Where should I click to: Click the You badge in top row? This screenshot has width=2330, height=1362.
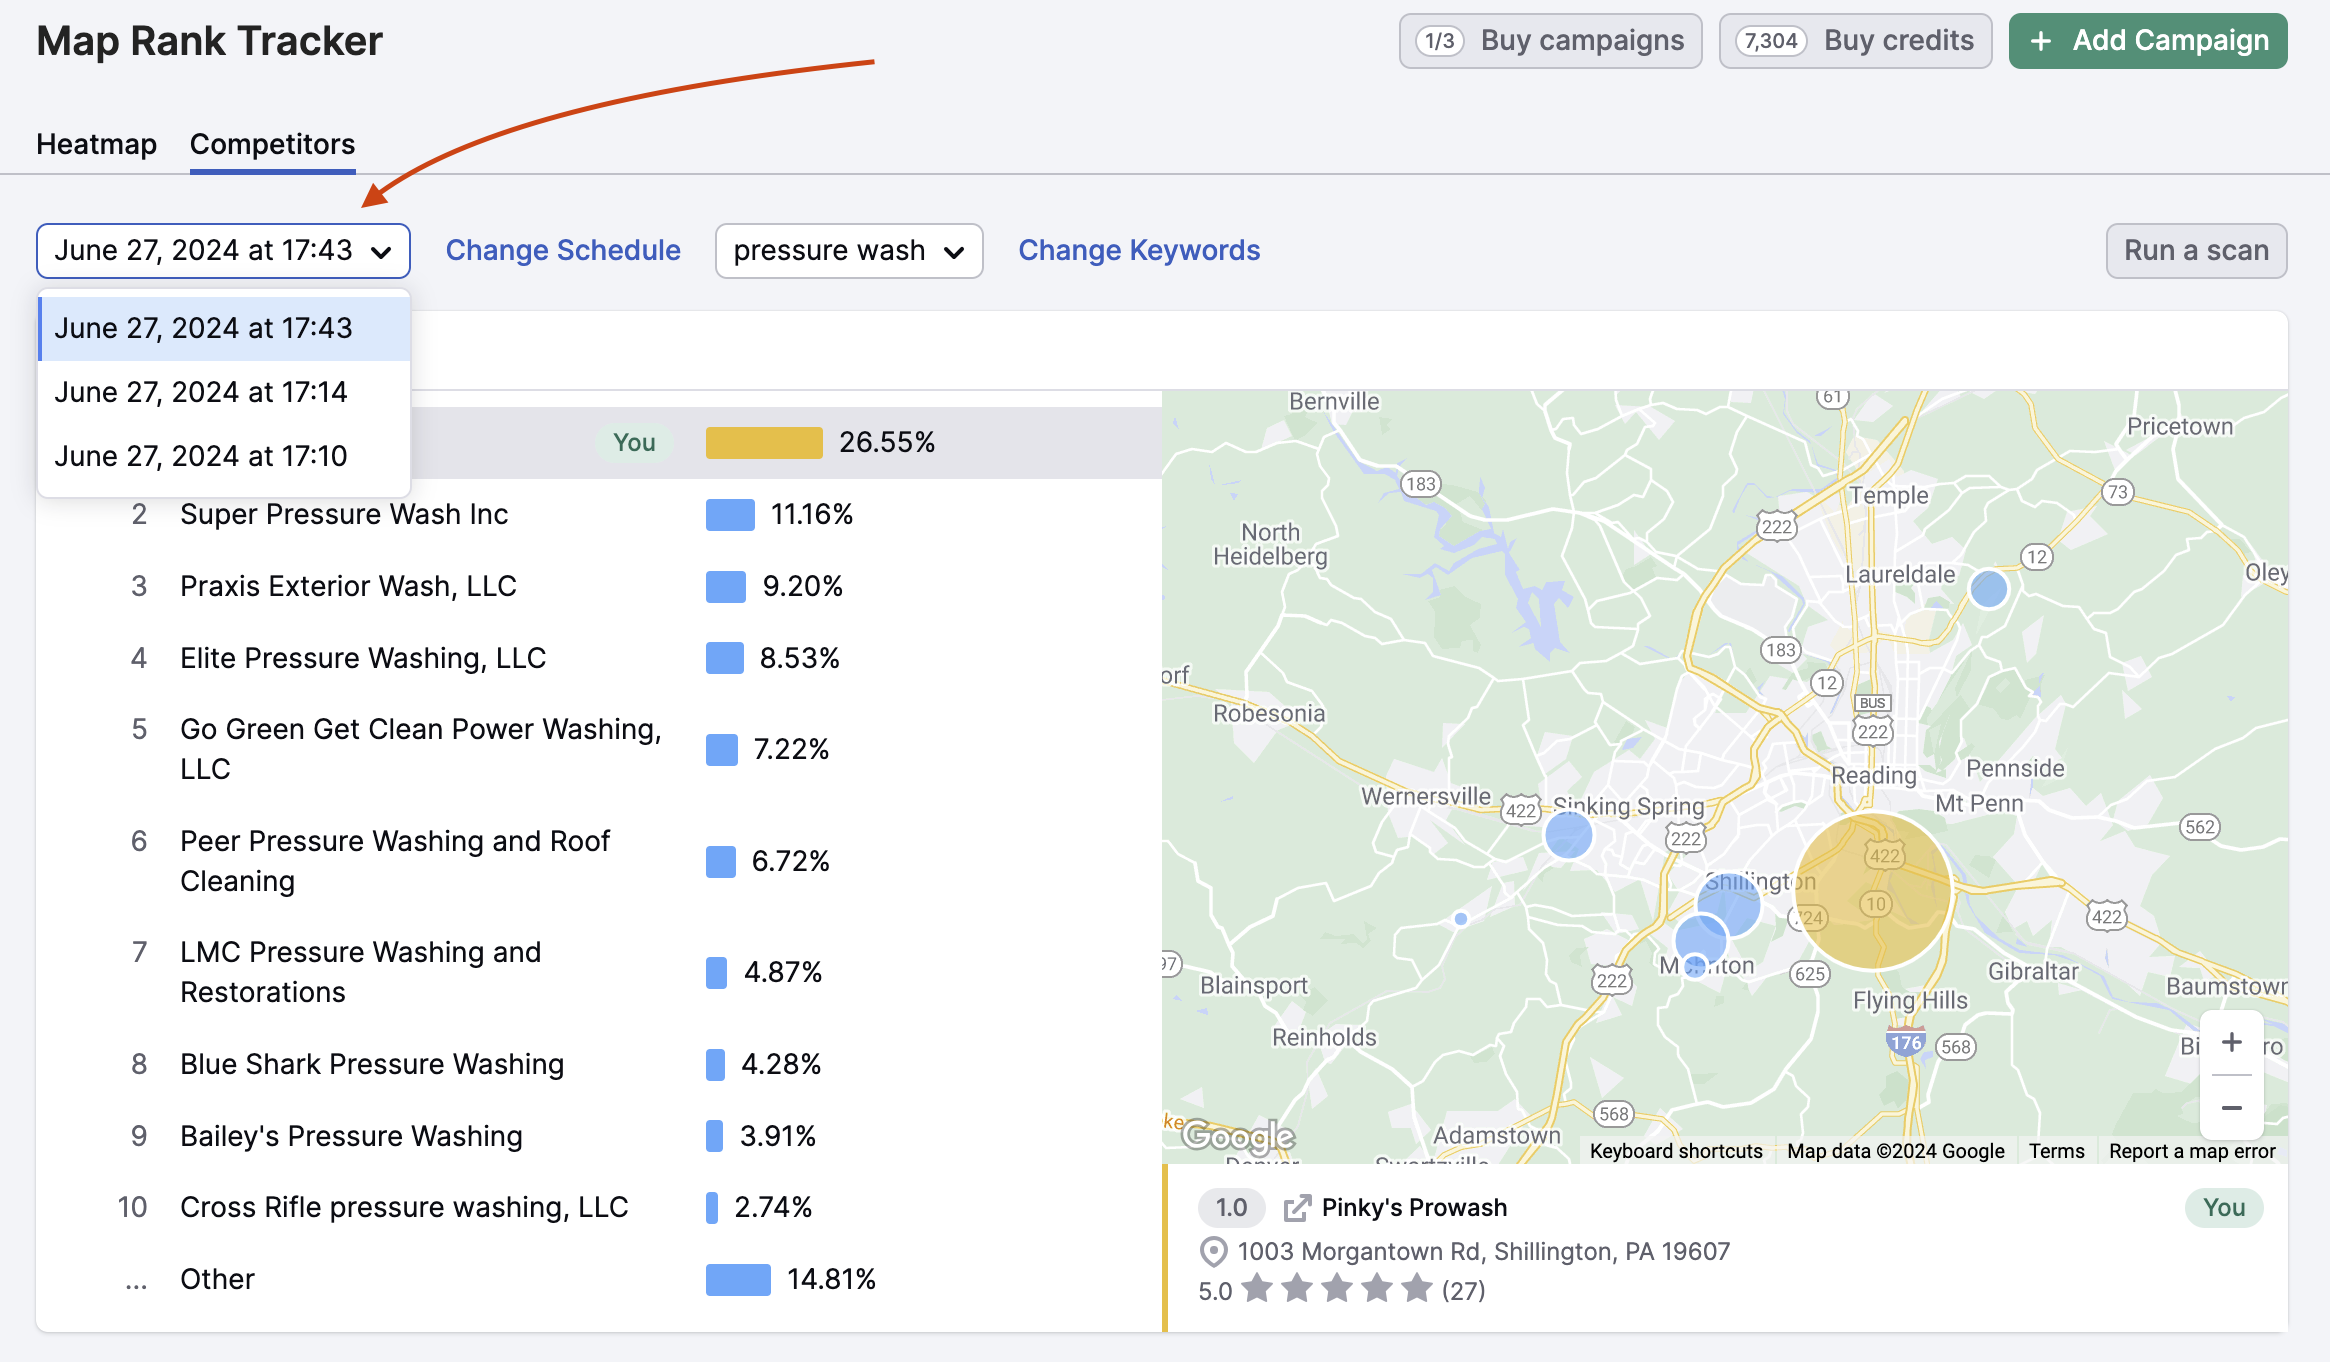point(634,442)
